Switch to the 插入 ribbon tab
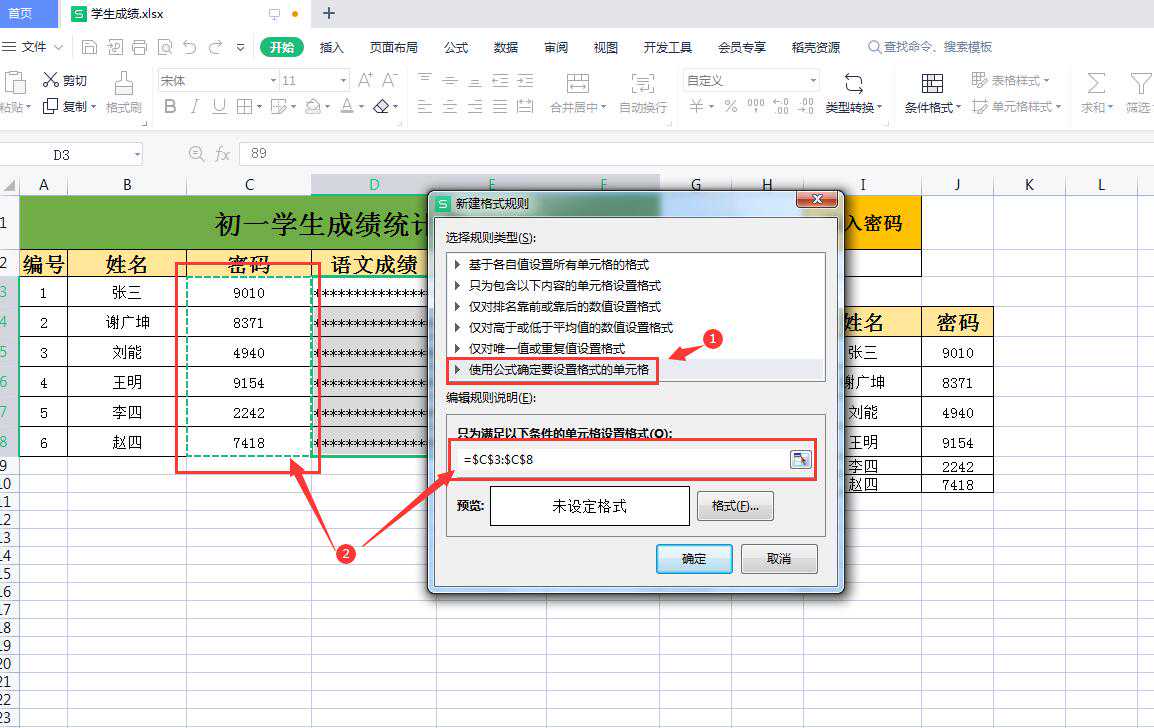 point(331,47)
